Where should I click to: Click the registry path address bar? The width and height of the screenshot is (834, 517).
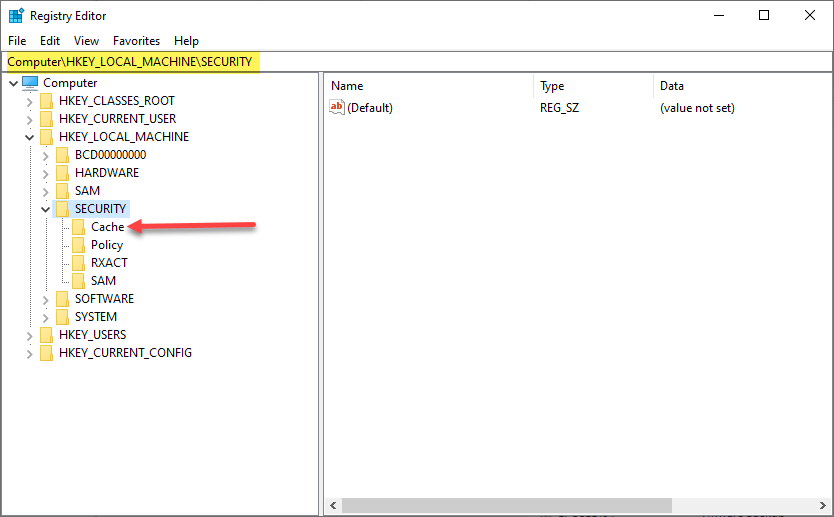click(x=417, y=62)
